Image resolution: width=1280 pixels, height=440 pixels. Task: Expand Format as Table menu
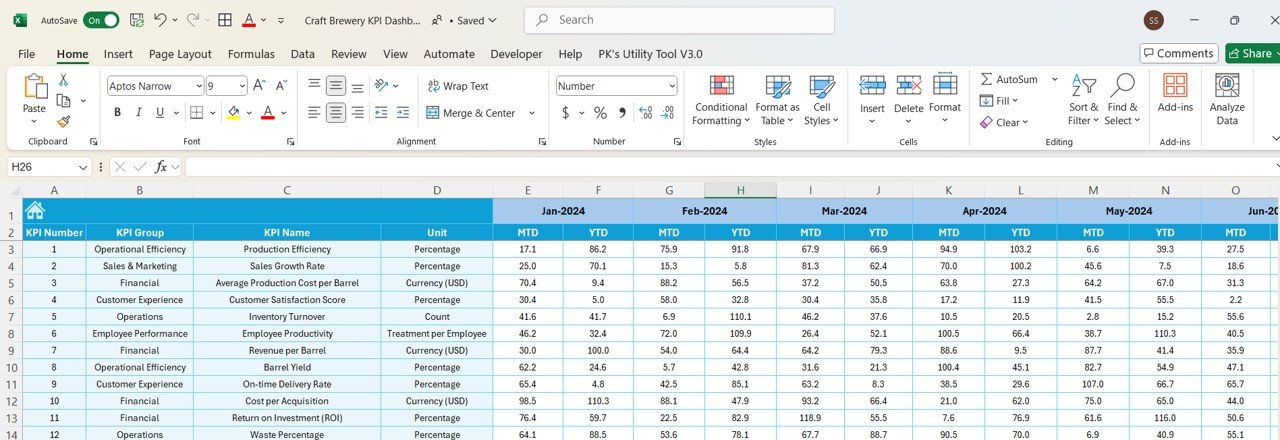[x=777, y=100]
